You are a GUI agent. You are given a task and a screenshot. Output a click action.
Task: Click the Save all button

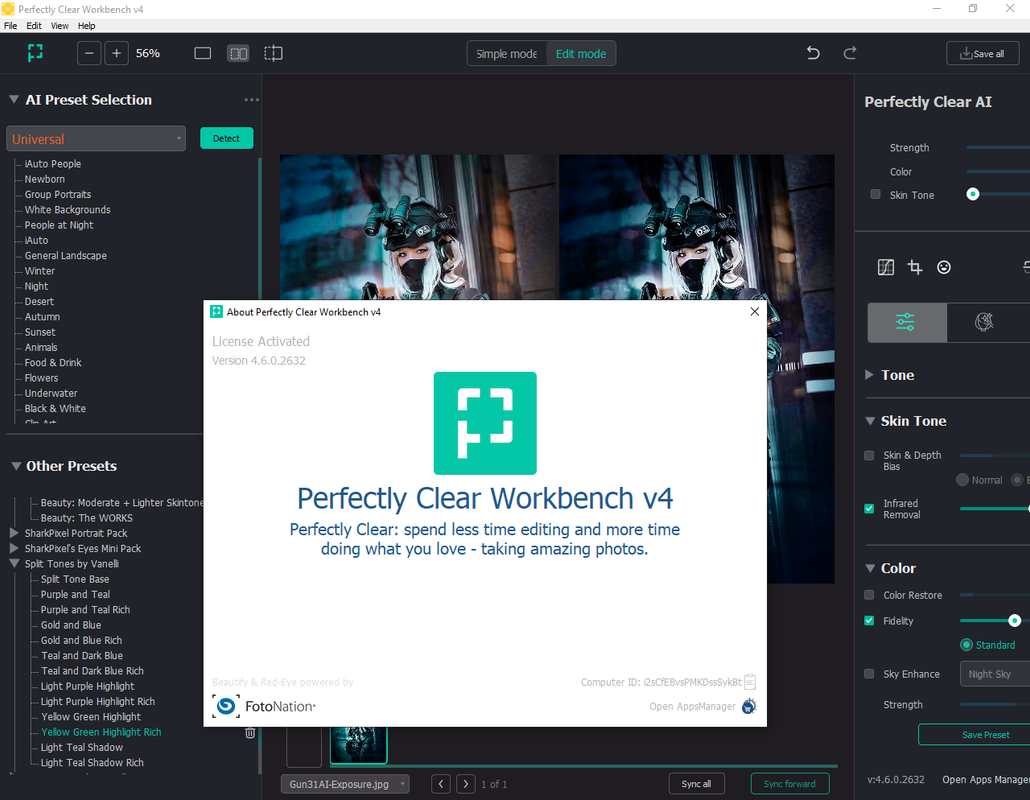pyautogui.click(x=983, y=54)
